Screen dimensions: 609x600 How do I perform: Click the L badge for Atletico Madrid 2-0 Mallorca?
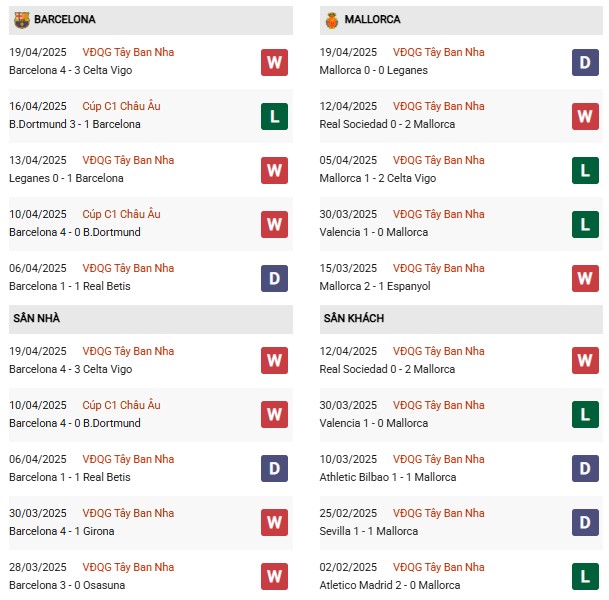click(x=585, y=575)
